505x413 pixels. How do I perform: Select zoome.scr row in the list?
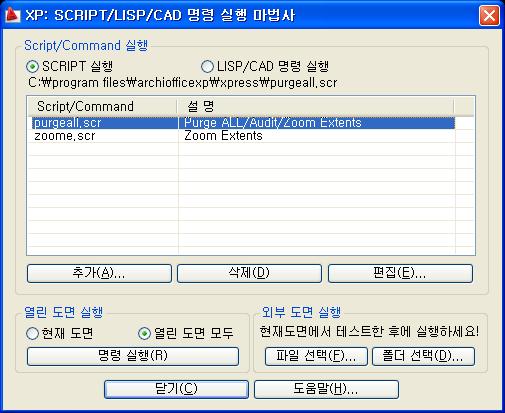[243, 136]
